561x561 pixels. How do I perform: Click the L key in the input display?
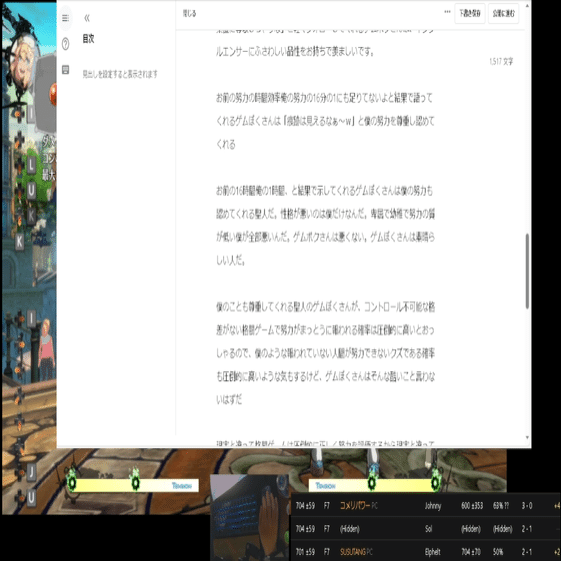(31, 166)
